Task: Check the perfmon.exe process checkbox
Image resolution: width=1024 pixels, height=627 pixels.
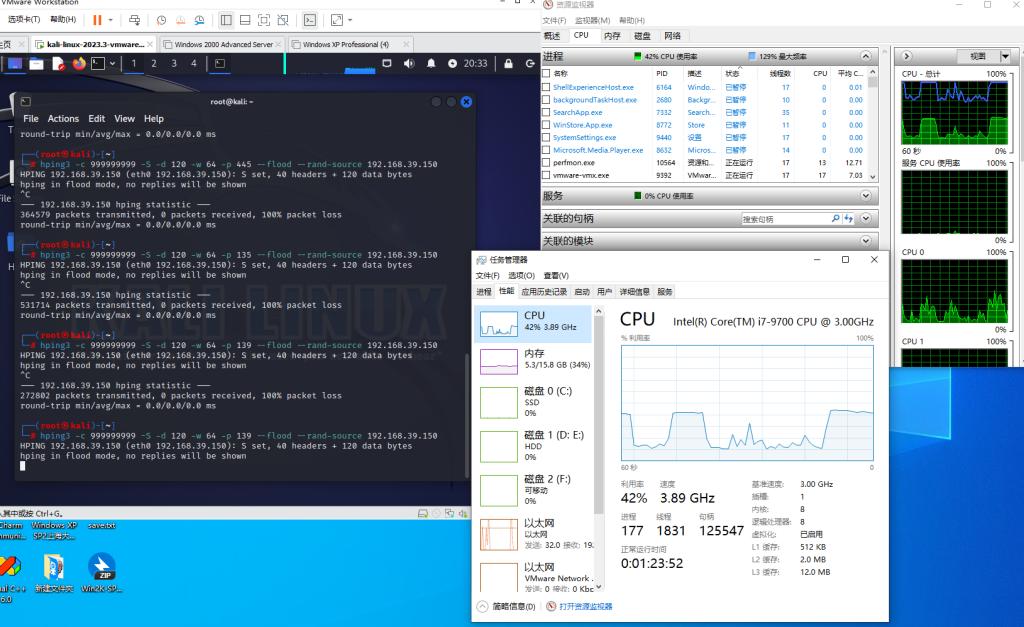Action: (546, 163)
